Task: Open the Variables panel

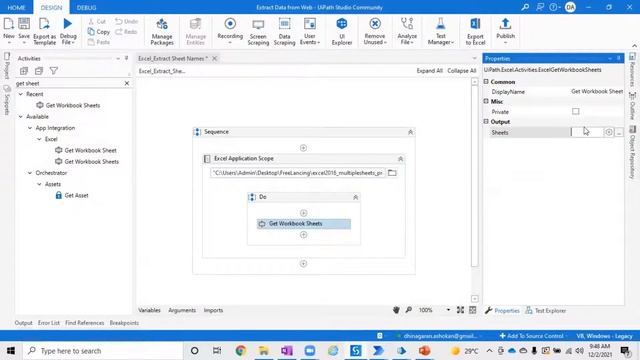Action: pos(149,310)
